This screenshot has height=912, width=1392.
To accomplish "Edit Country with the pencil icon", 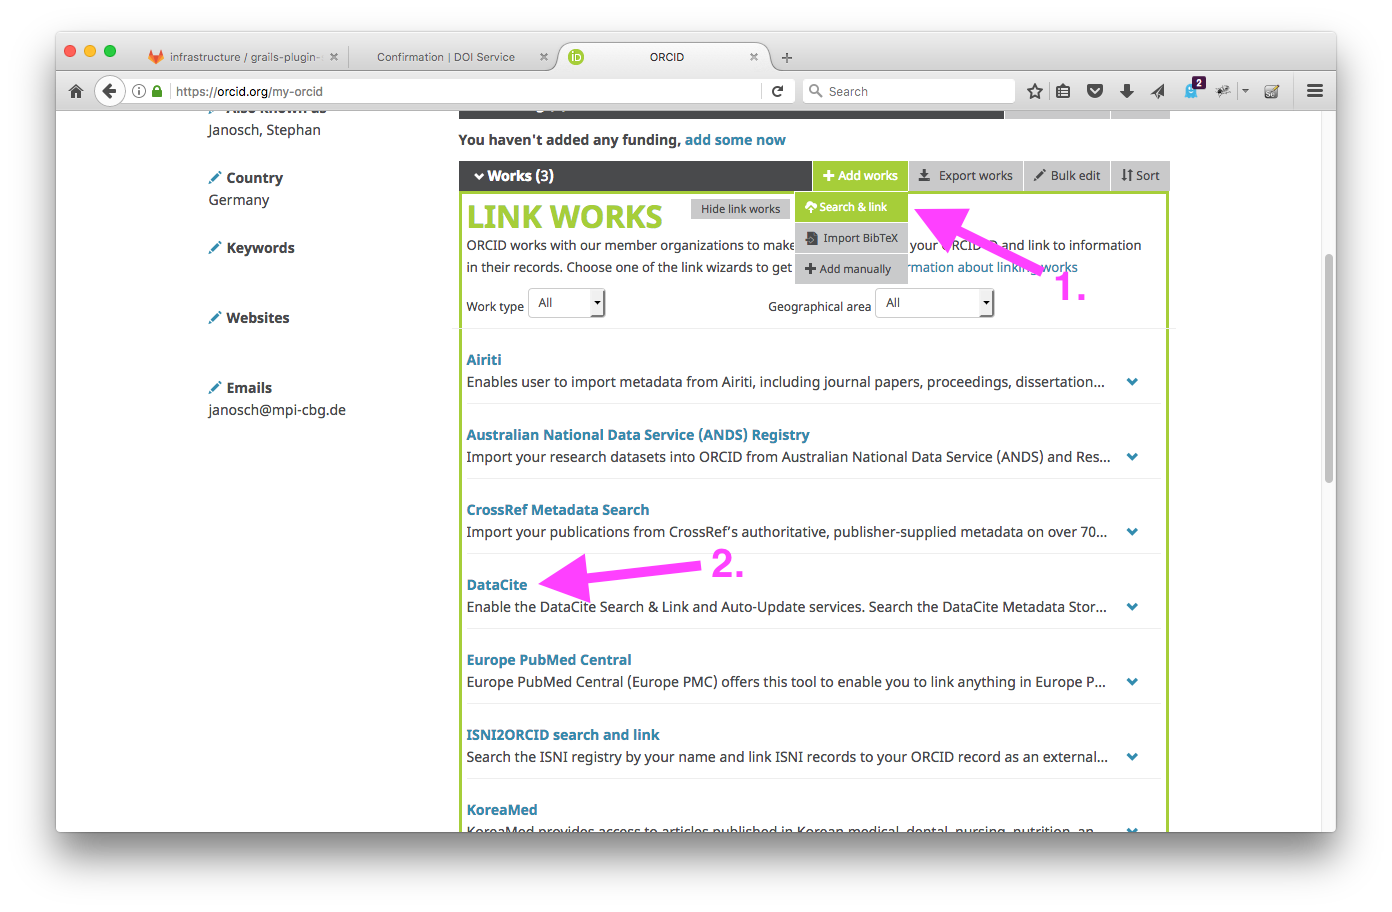I will click(x=214, y=177).
